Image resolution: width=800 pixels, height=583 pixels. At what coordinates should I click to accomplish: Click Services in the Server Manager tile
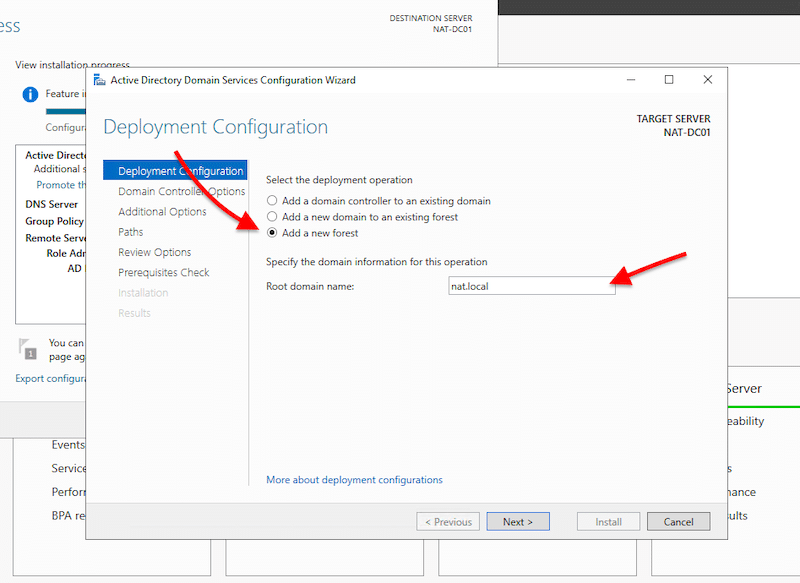coord(68,468)
